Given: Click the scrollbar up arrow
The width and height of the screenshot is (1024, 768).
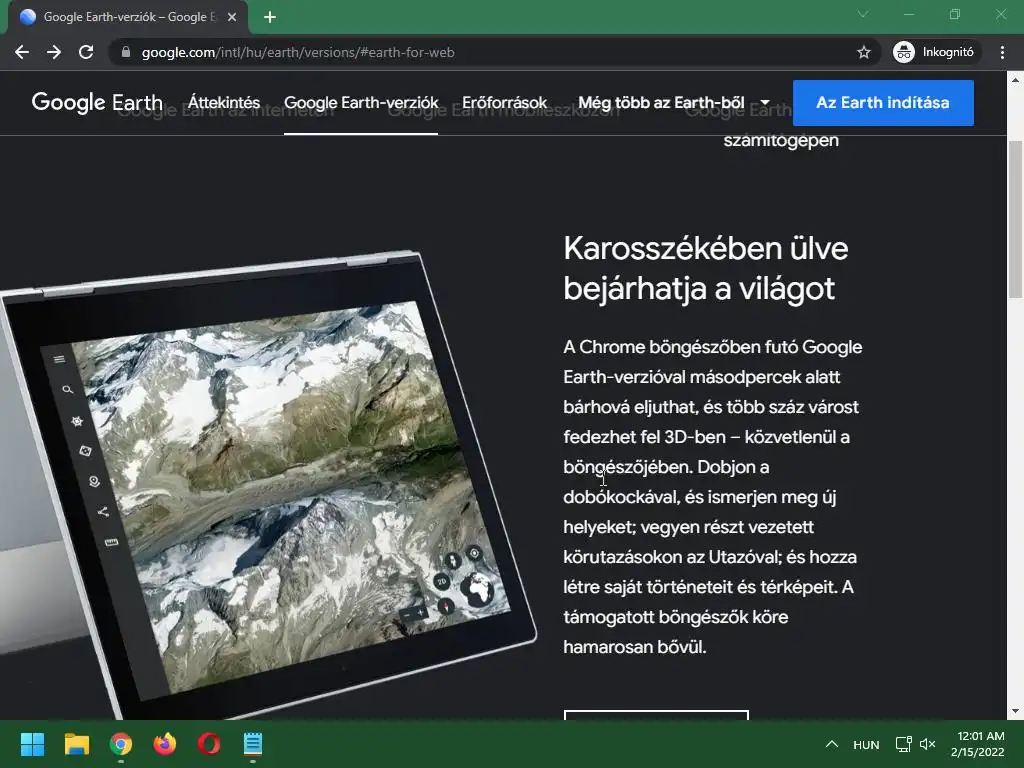Looking at the screenshot, I should tap(1015, 80).
